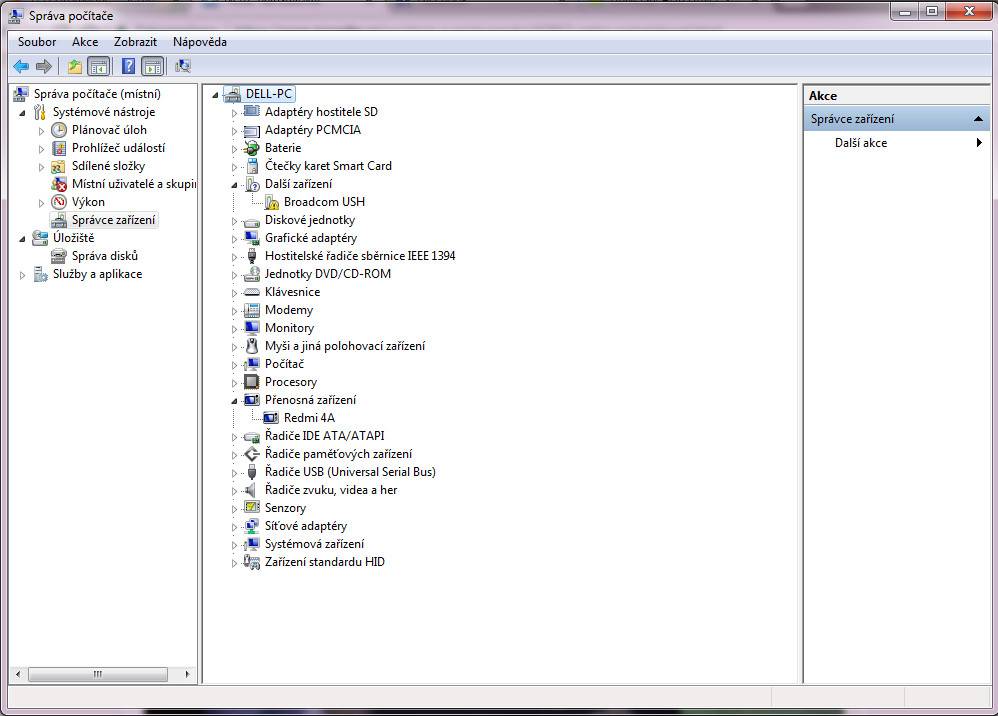998x716 pixels.
Task: Click the Klávesnice keyboard icon
Action: pyautogui.click(x=252, y=291)
